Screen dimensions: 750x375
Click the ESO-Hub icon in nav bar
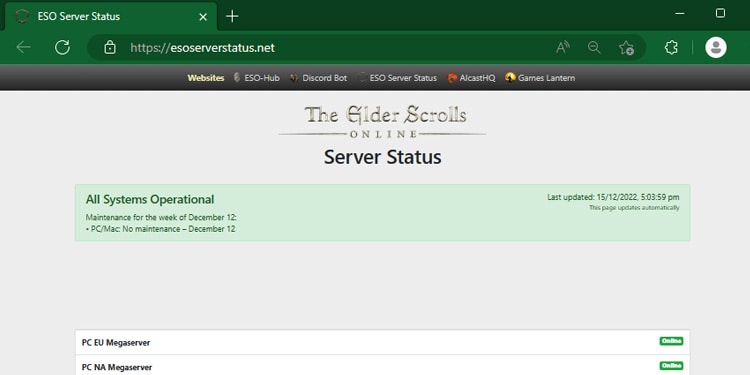(237, 77)
